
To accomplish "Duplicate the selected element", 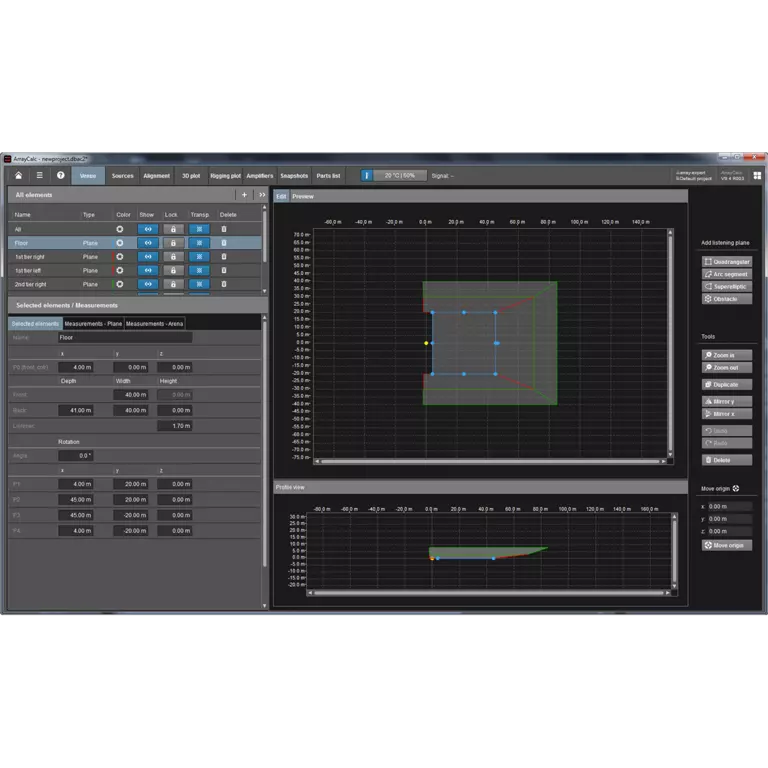I will [x=727, y=384].
